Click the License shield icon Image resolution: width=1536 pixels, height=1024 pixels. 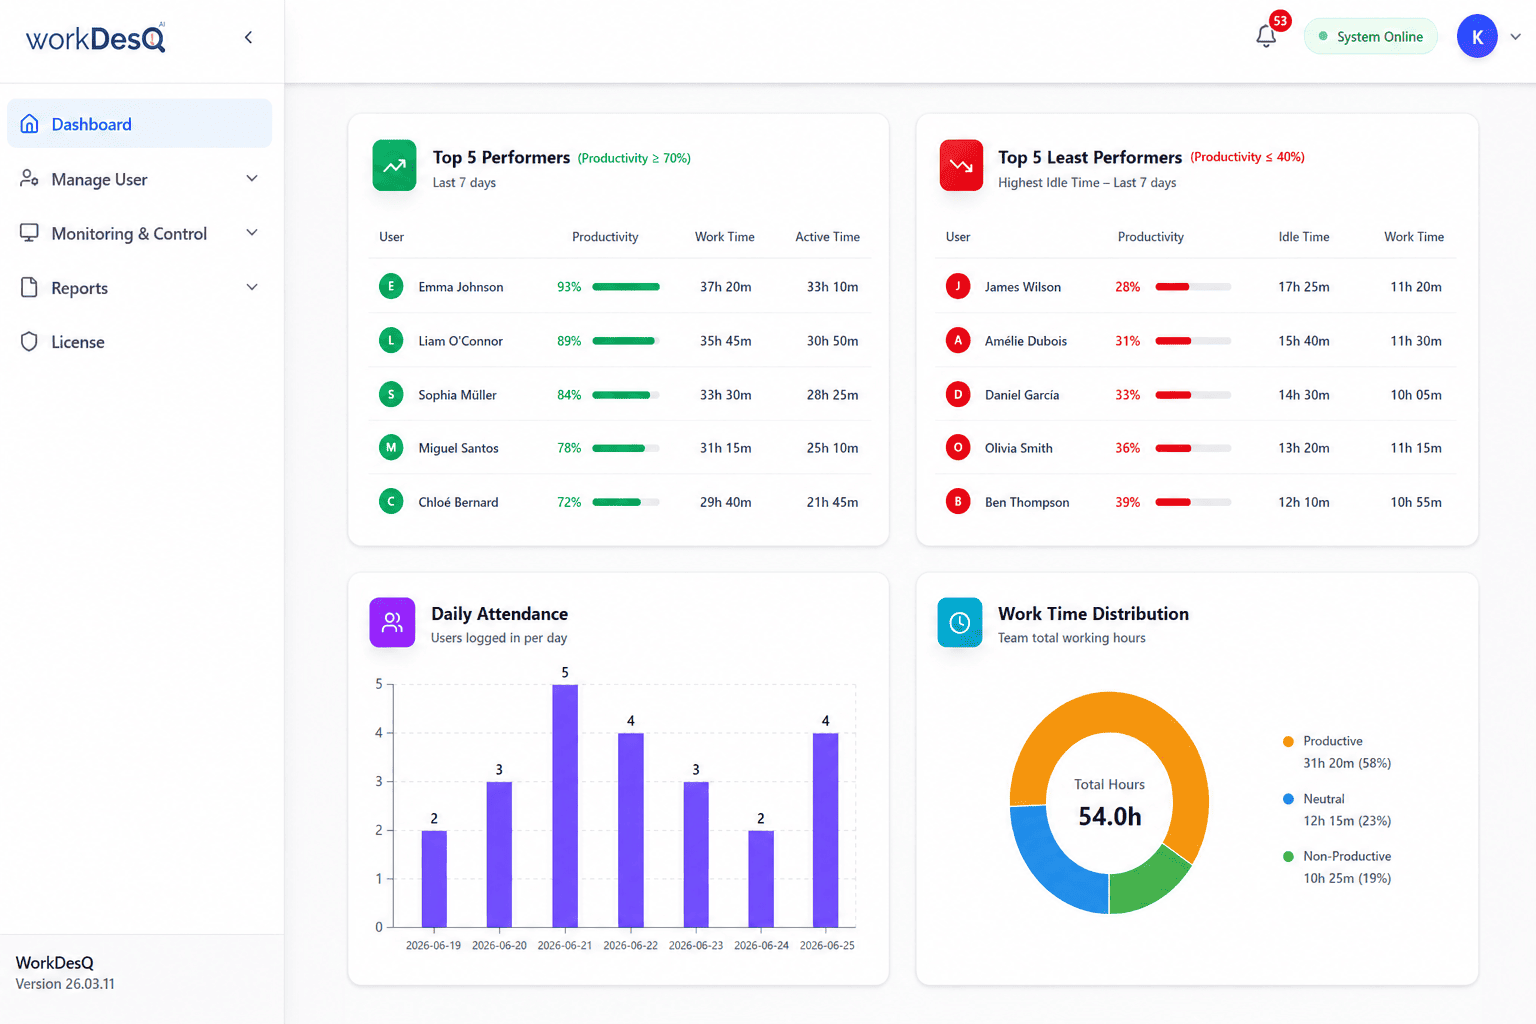[30, 341]
